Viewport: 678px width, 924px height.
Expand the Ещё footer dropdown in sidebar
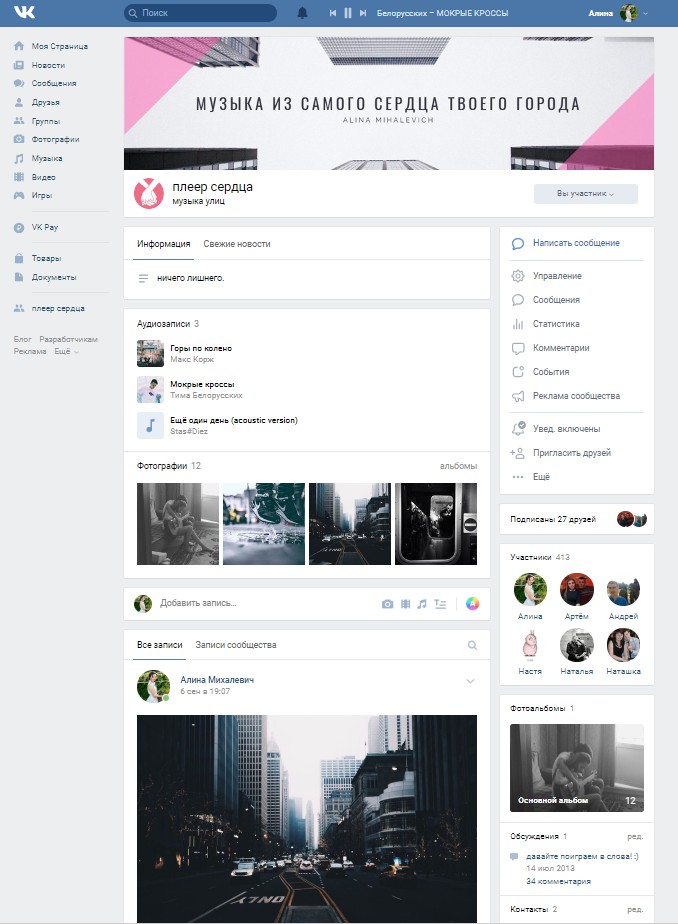(67, 351)
